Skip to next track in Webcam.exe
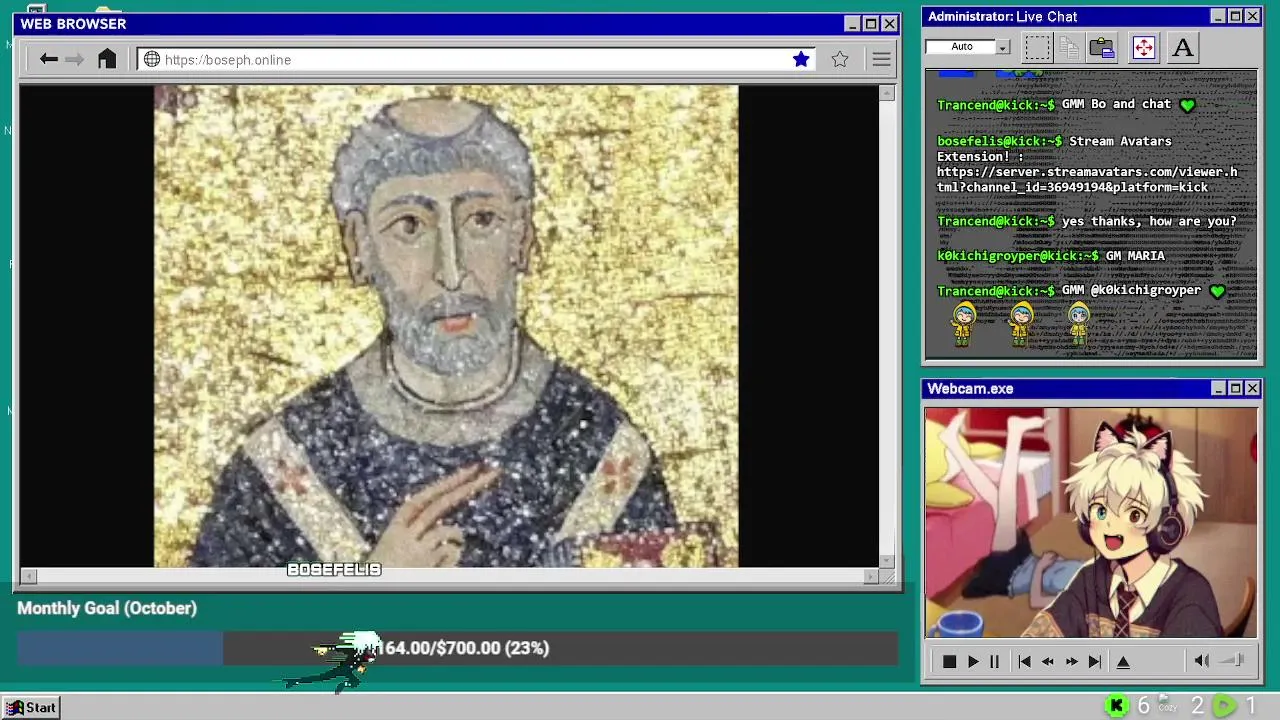Viewport: 1280px width, 720px height. 1095,661
